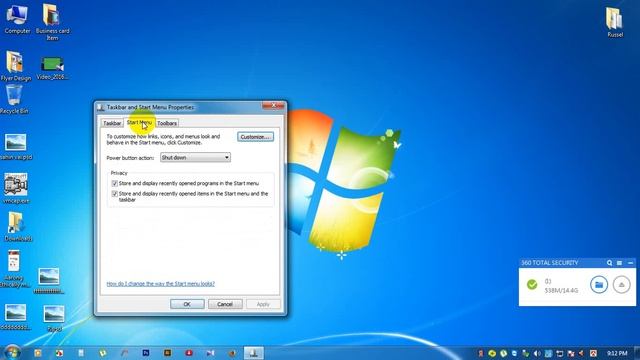The height and width of the screenshot is (360, 640).
Task: Select the Downloads shortcut on desktop
Action: (x=18, y=227)
